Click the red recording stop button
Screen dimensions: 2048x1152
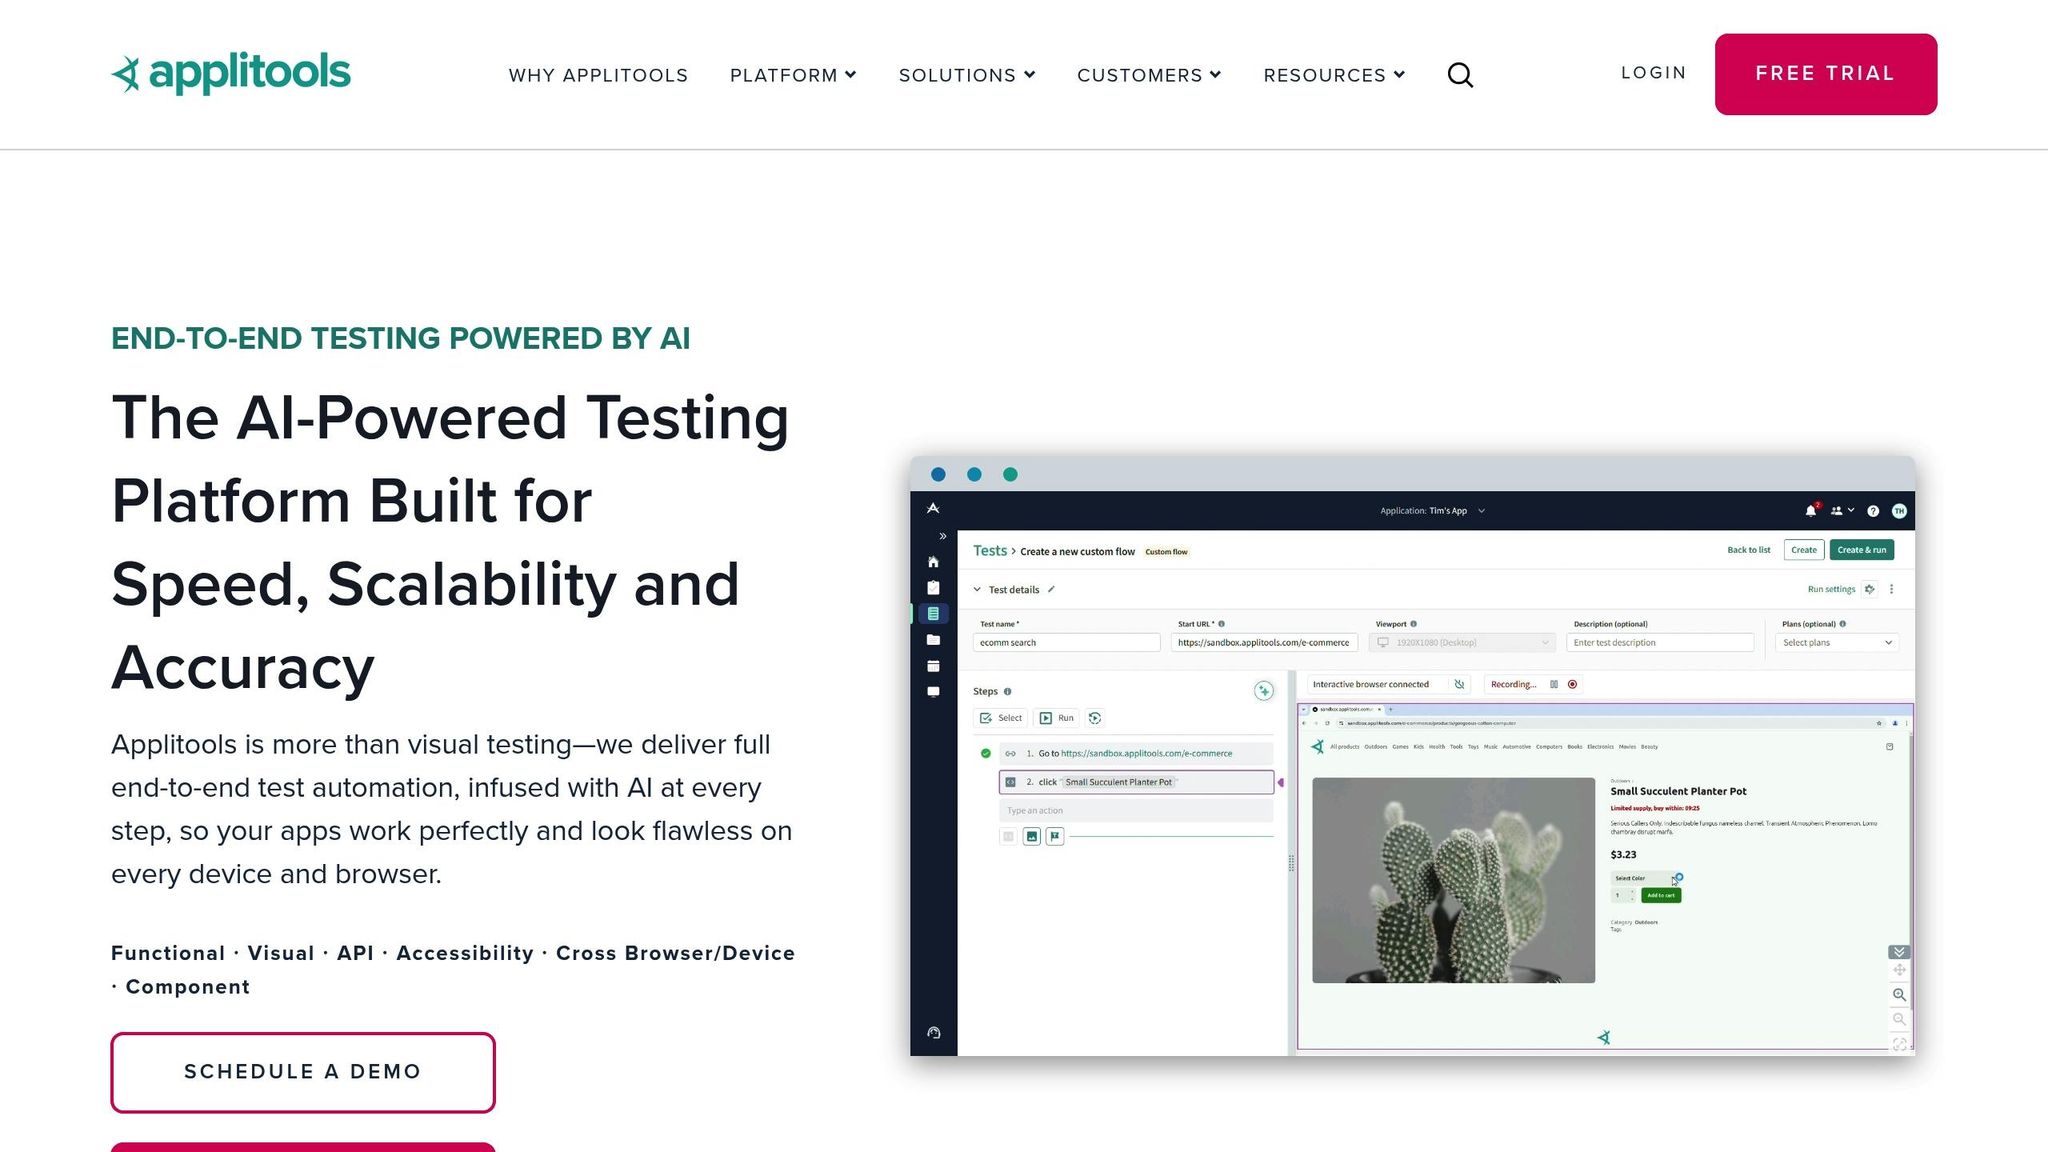click(x=1573, y=685)
